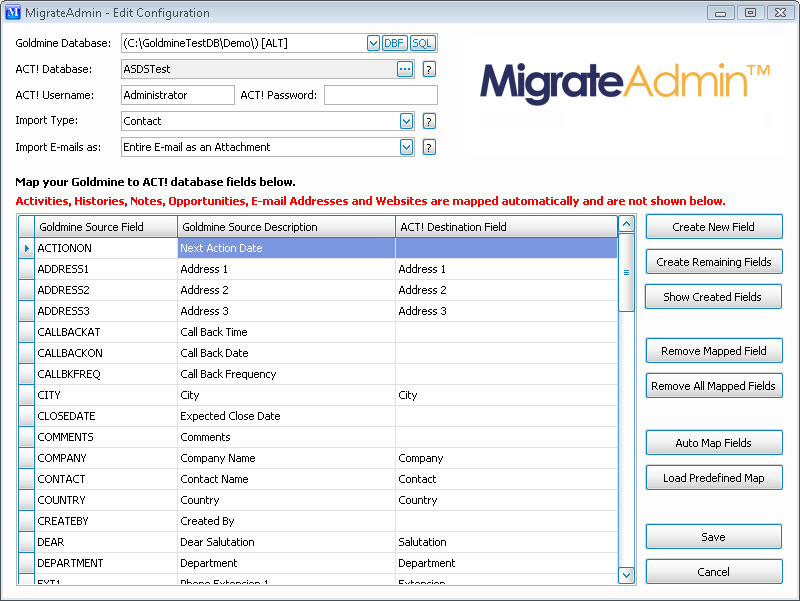Click the Next Action Date description cell
This screenshot has height=601, width=800.
coord(286,248)
